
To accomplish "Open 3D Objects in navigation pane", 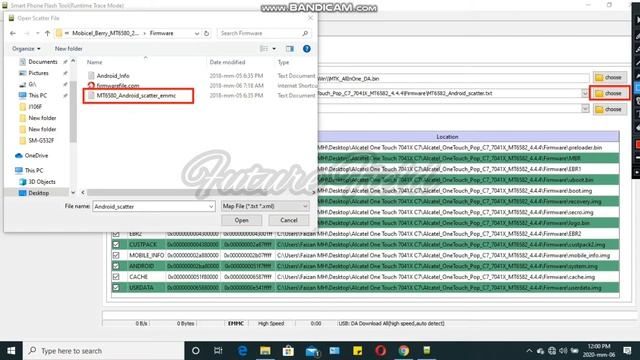I will click(x=42, y=182).
